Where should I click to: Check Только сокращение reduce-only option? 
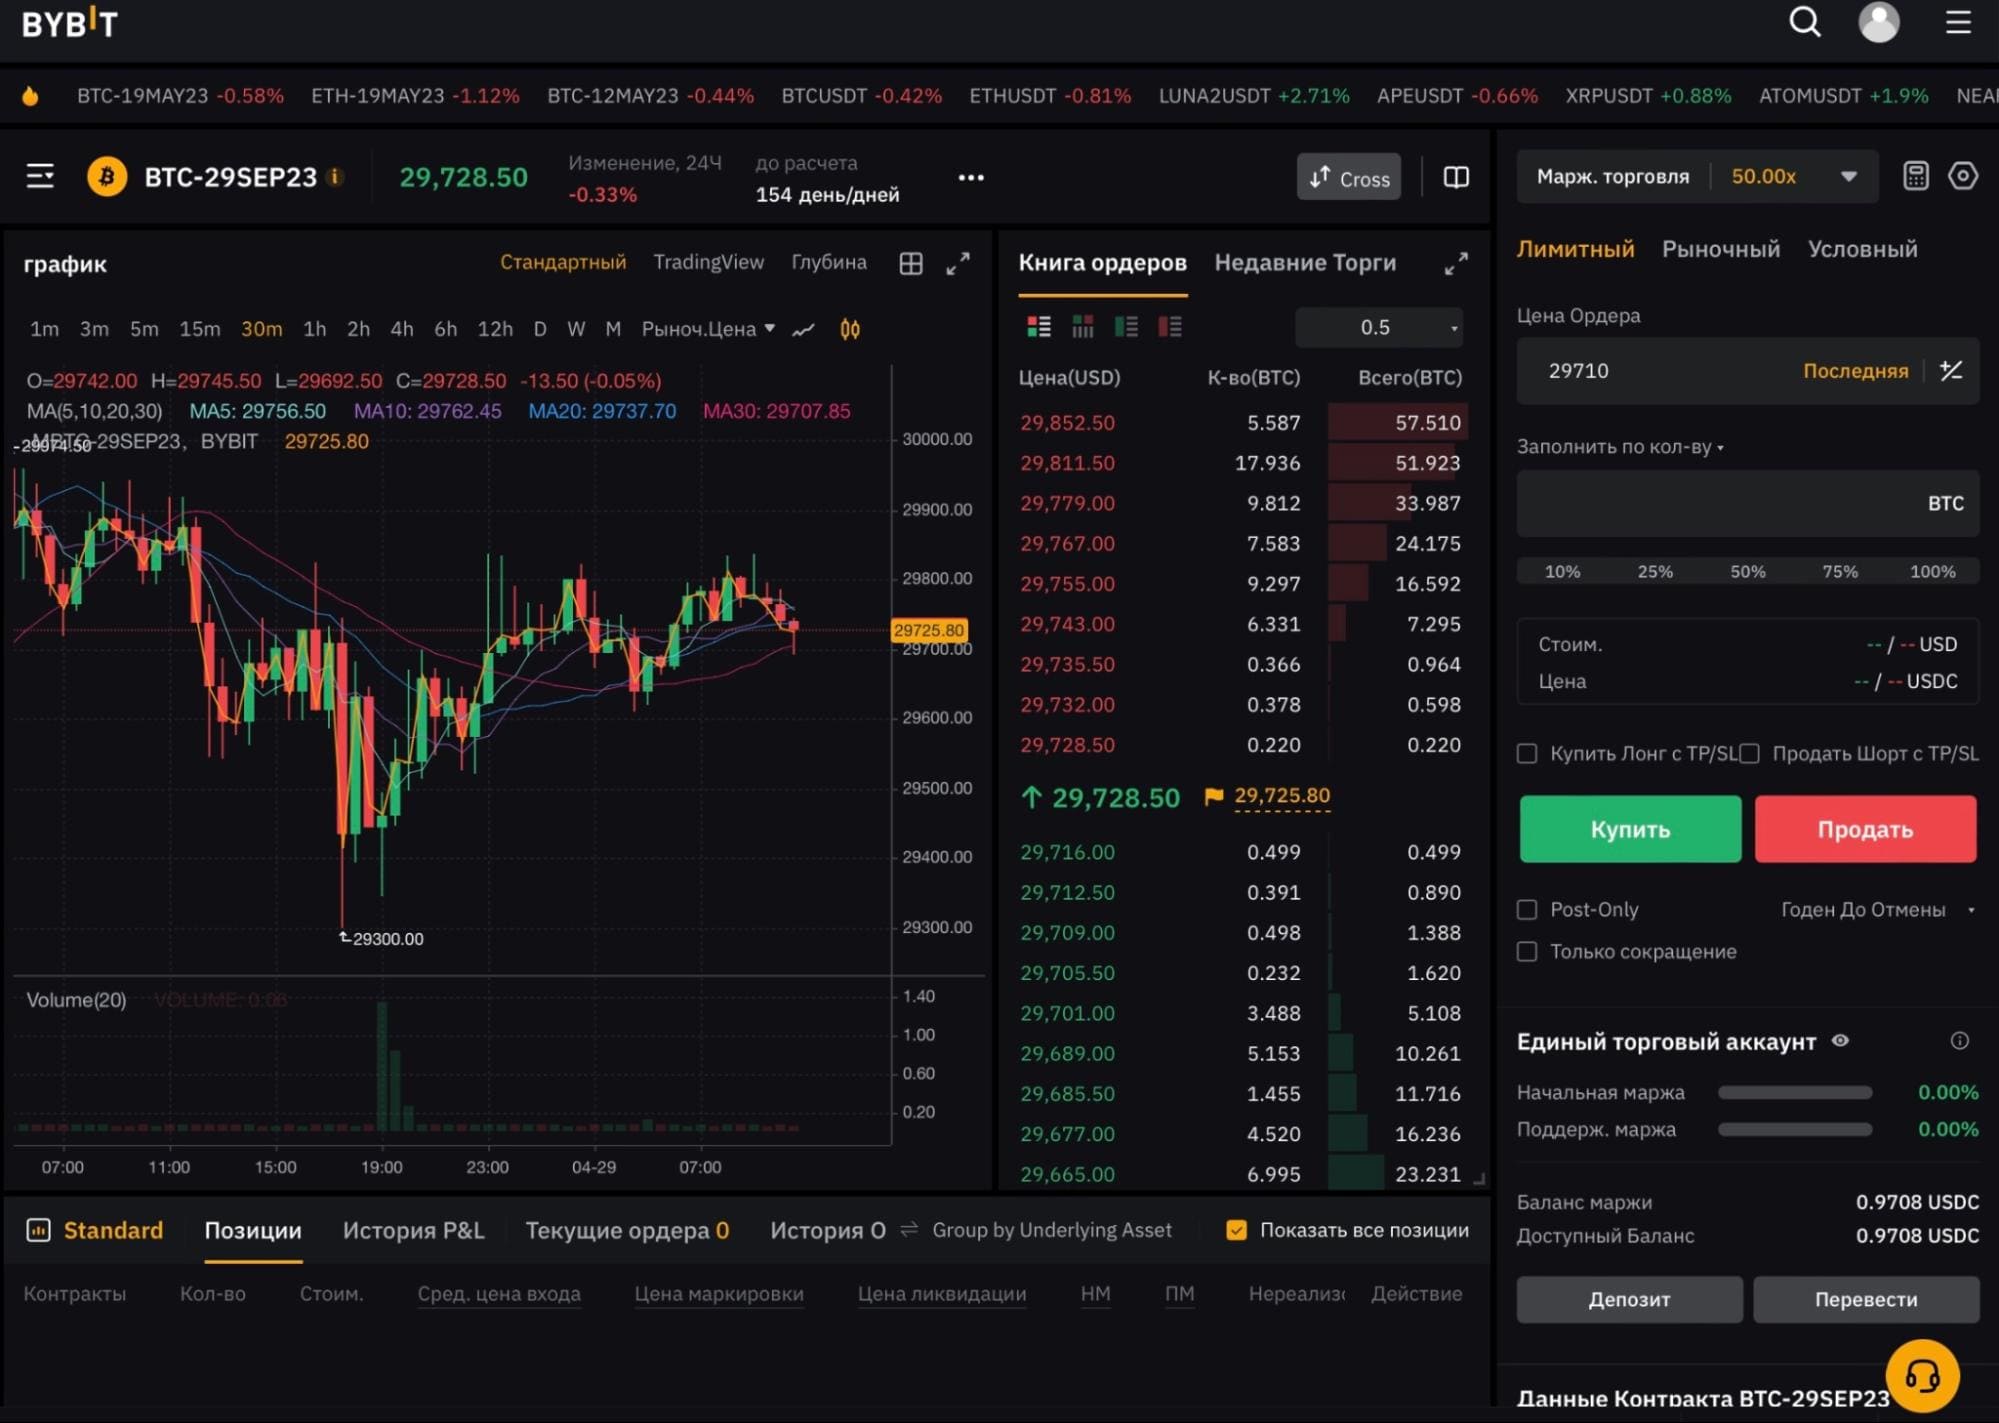point(1526,951)
